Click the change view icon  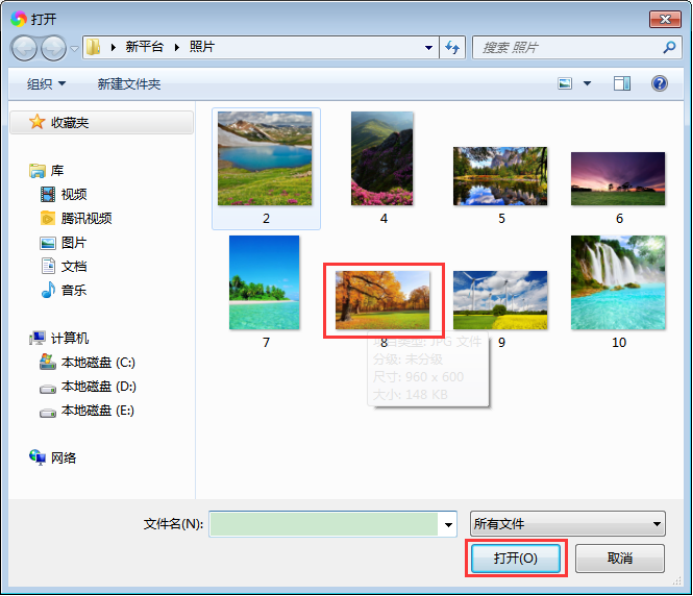click(566, 84)
